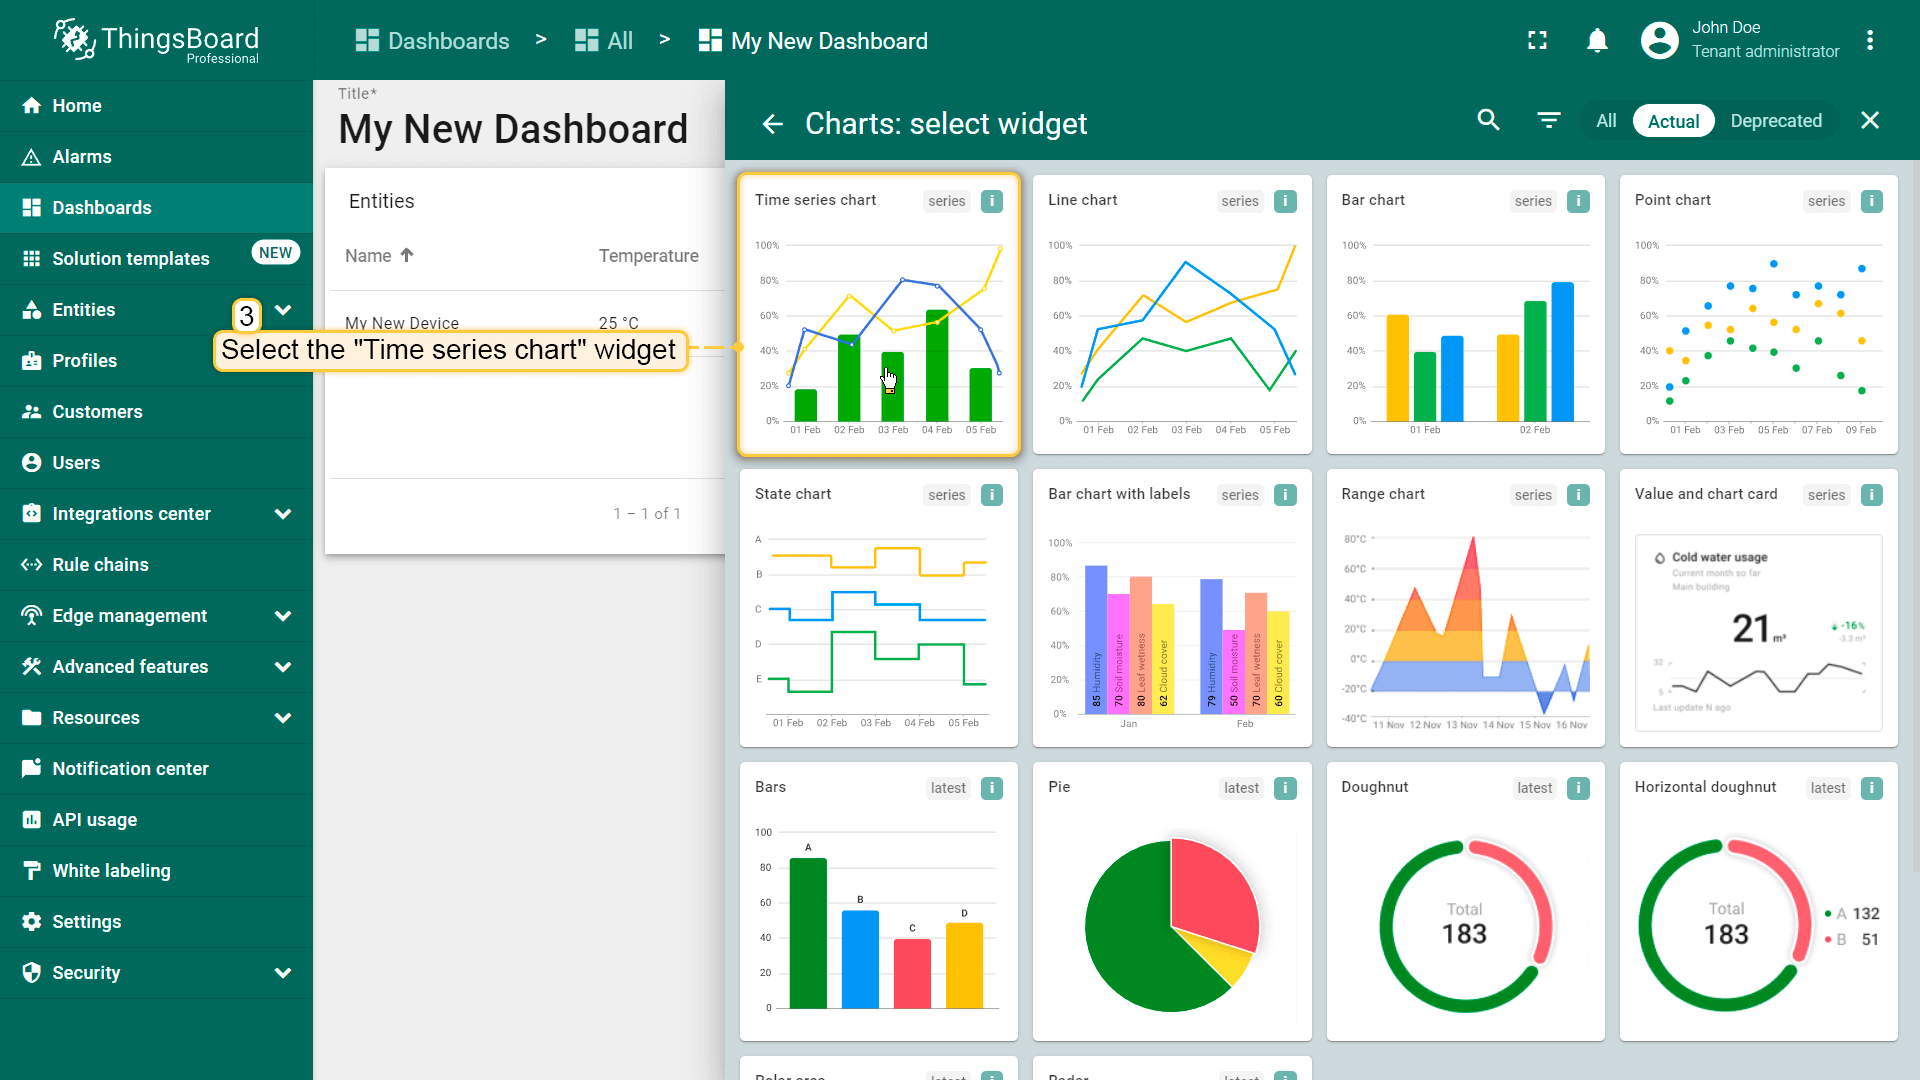Open the widget filter icon

click(x=1548, y=121)
